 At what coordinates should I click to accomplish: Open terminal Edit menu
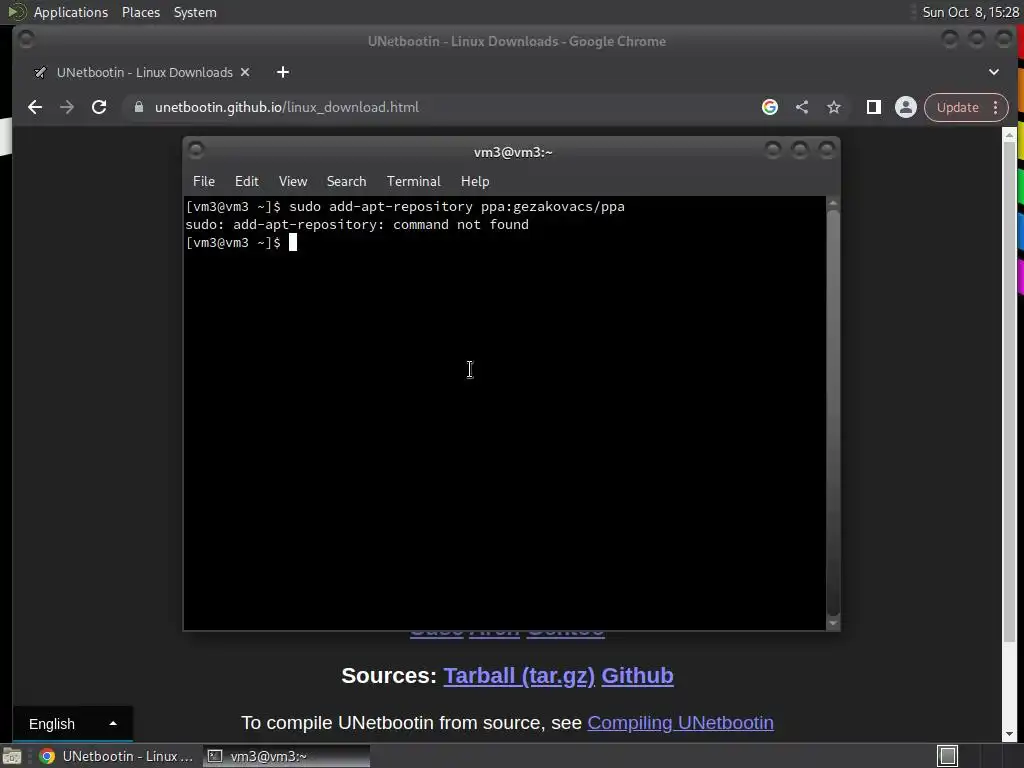247,182
